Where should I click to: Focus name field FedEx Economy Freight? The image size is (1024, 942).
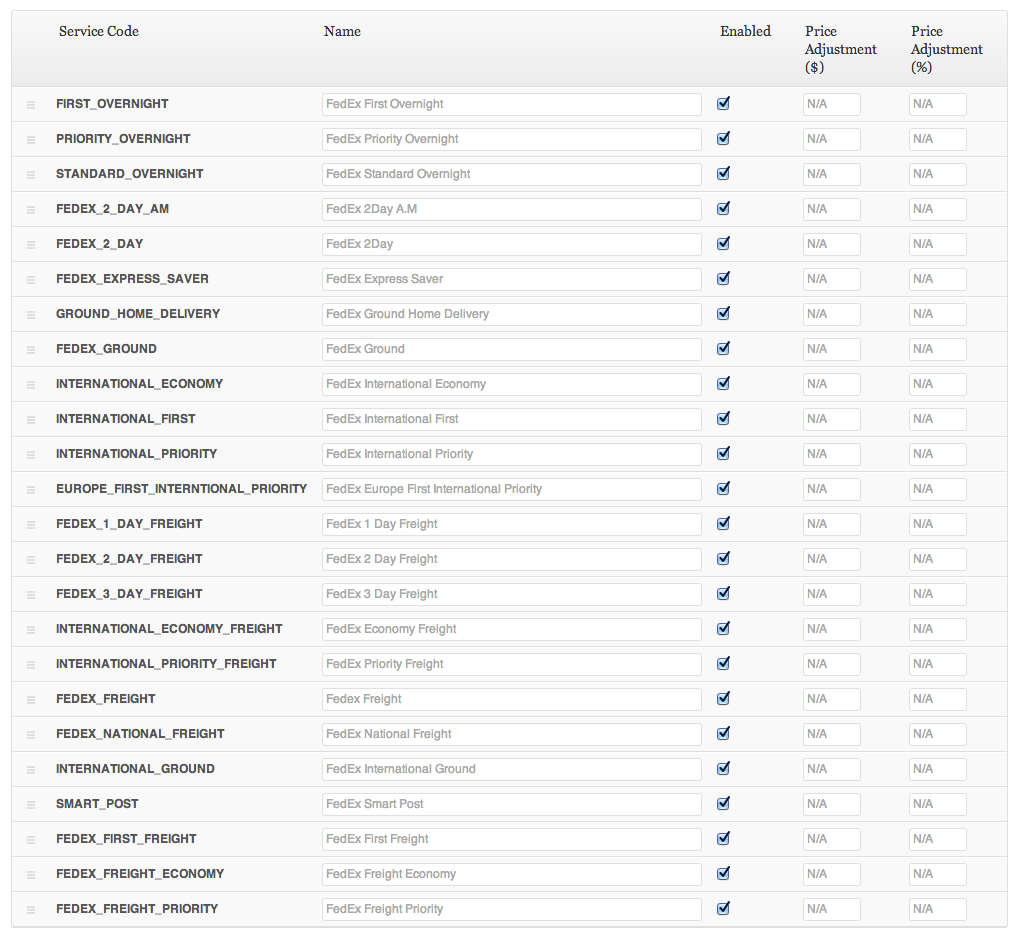pos(511,629)
